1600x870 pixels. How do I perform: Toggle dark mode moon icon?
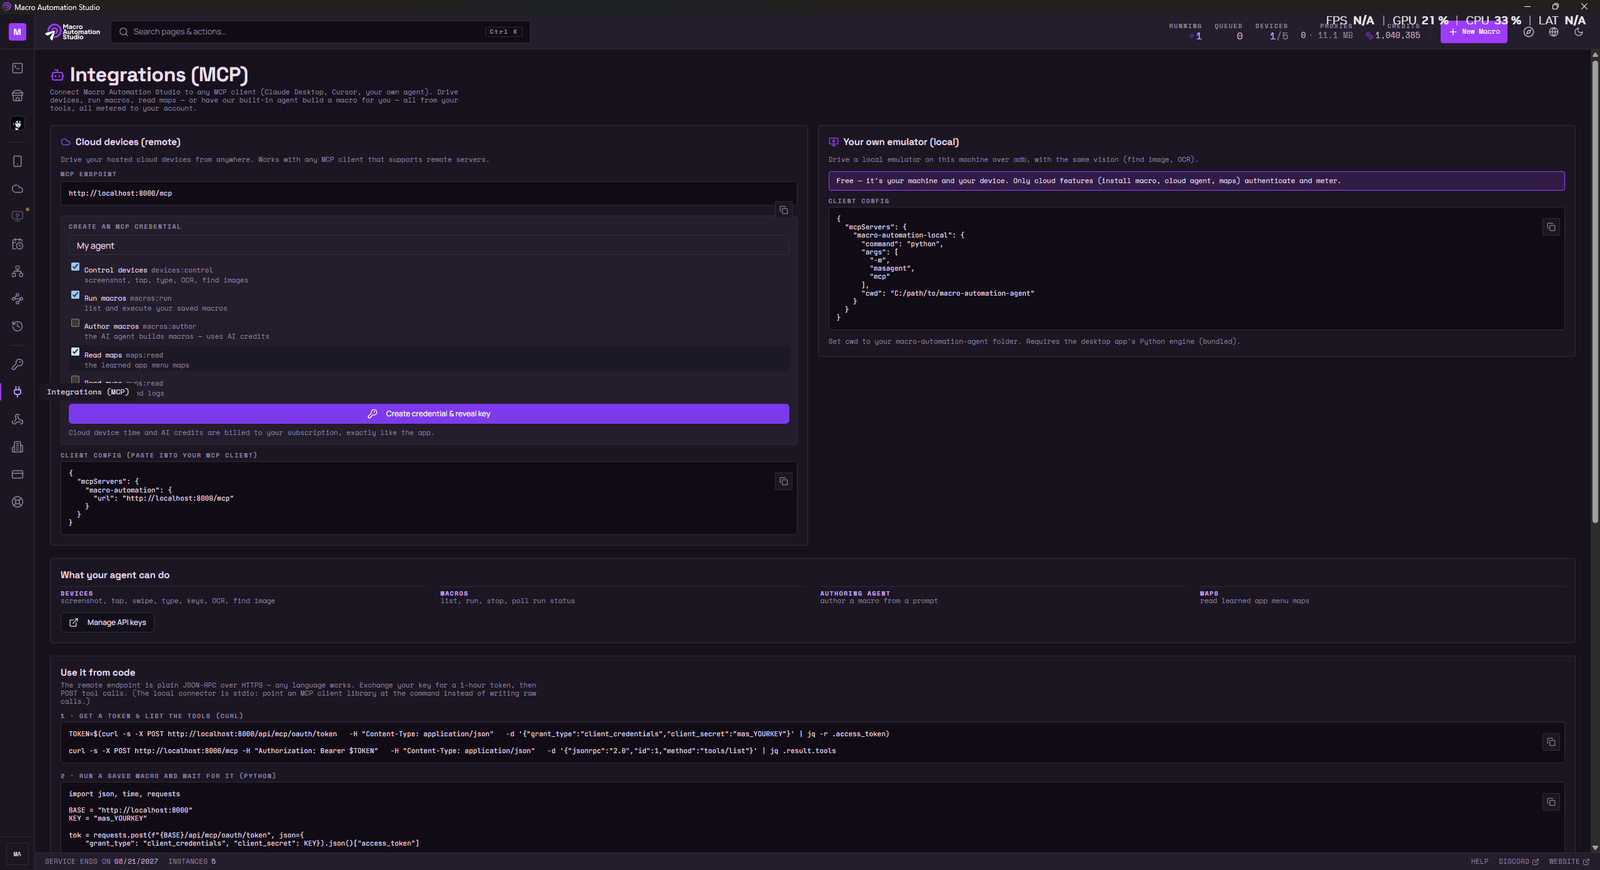1579,32
